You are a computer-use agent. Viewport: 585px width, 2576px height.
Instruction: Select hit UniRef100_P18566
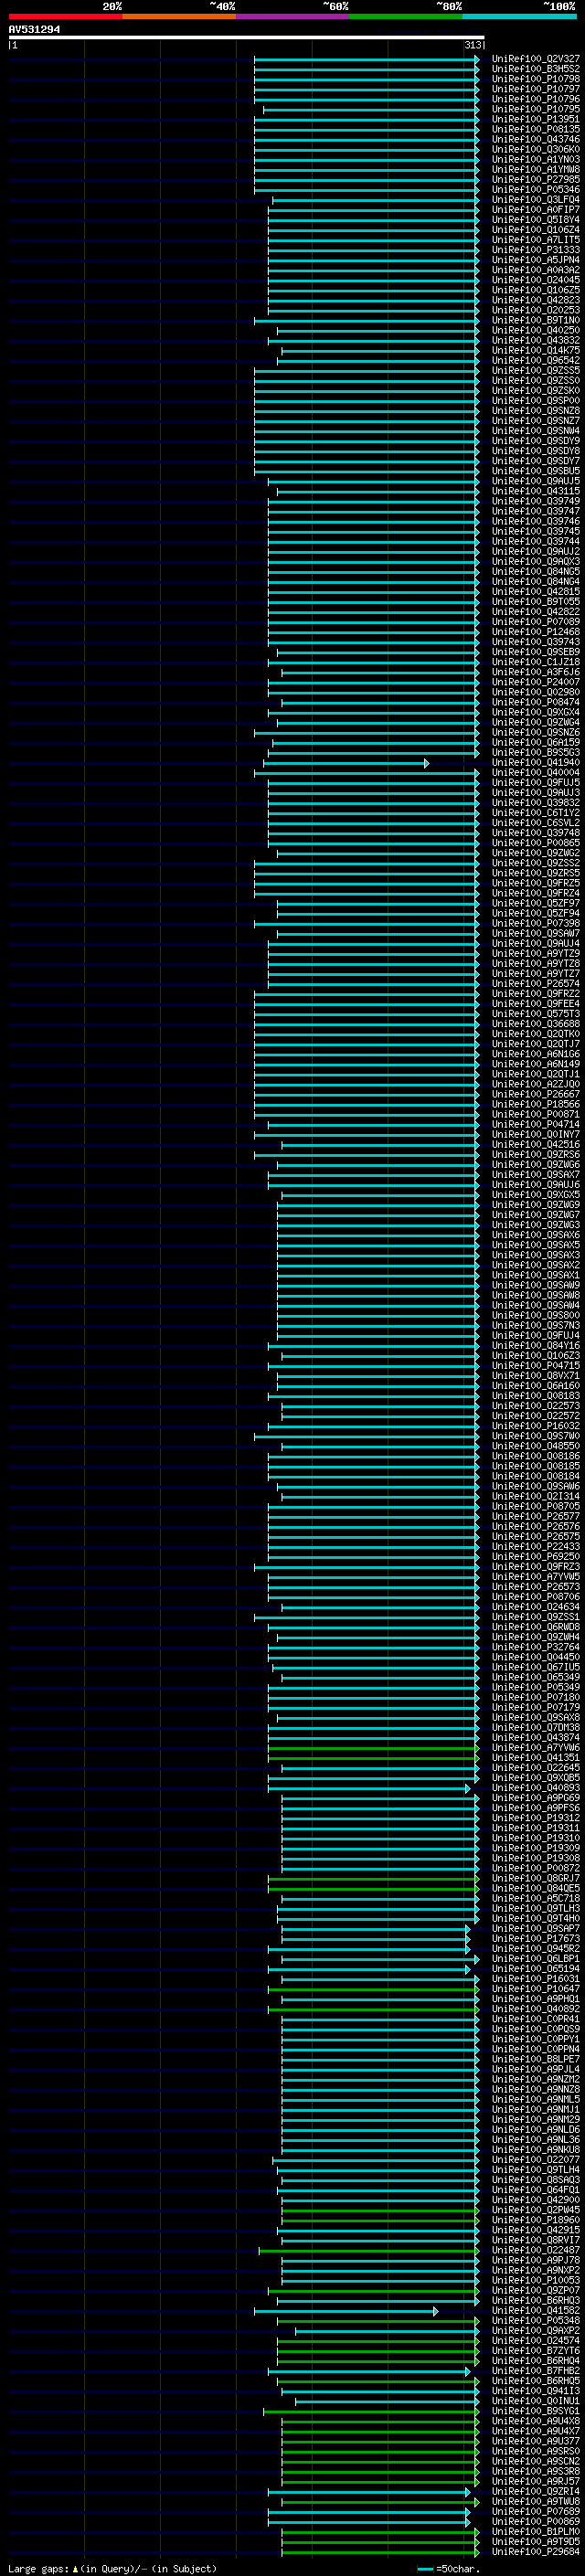point(536,1104)
